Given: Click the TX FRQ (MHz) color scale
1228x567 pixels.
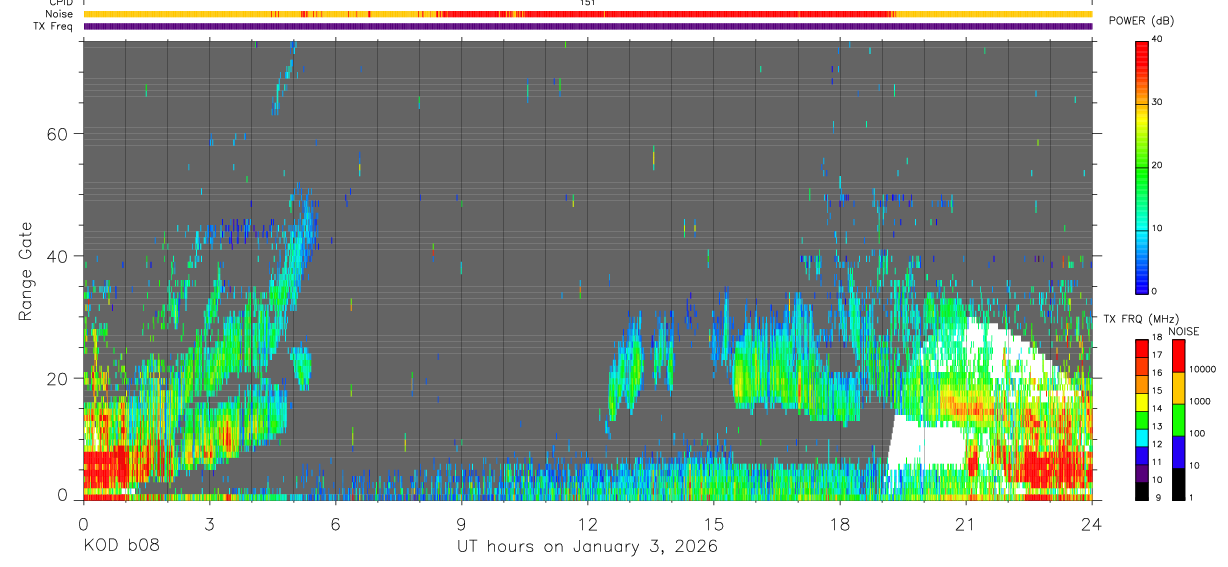Looking at the screenshot, I should pyautogui.click(x=1142, y=419).
